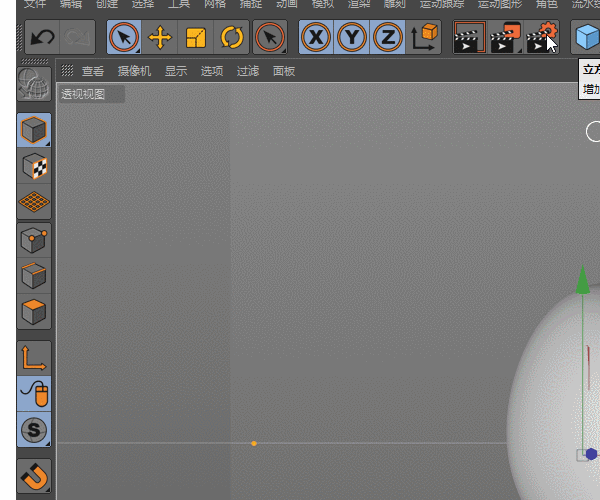600x500 pixels.
Task: Render to Picture Viewer
Action: coord(505,37)
